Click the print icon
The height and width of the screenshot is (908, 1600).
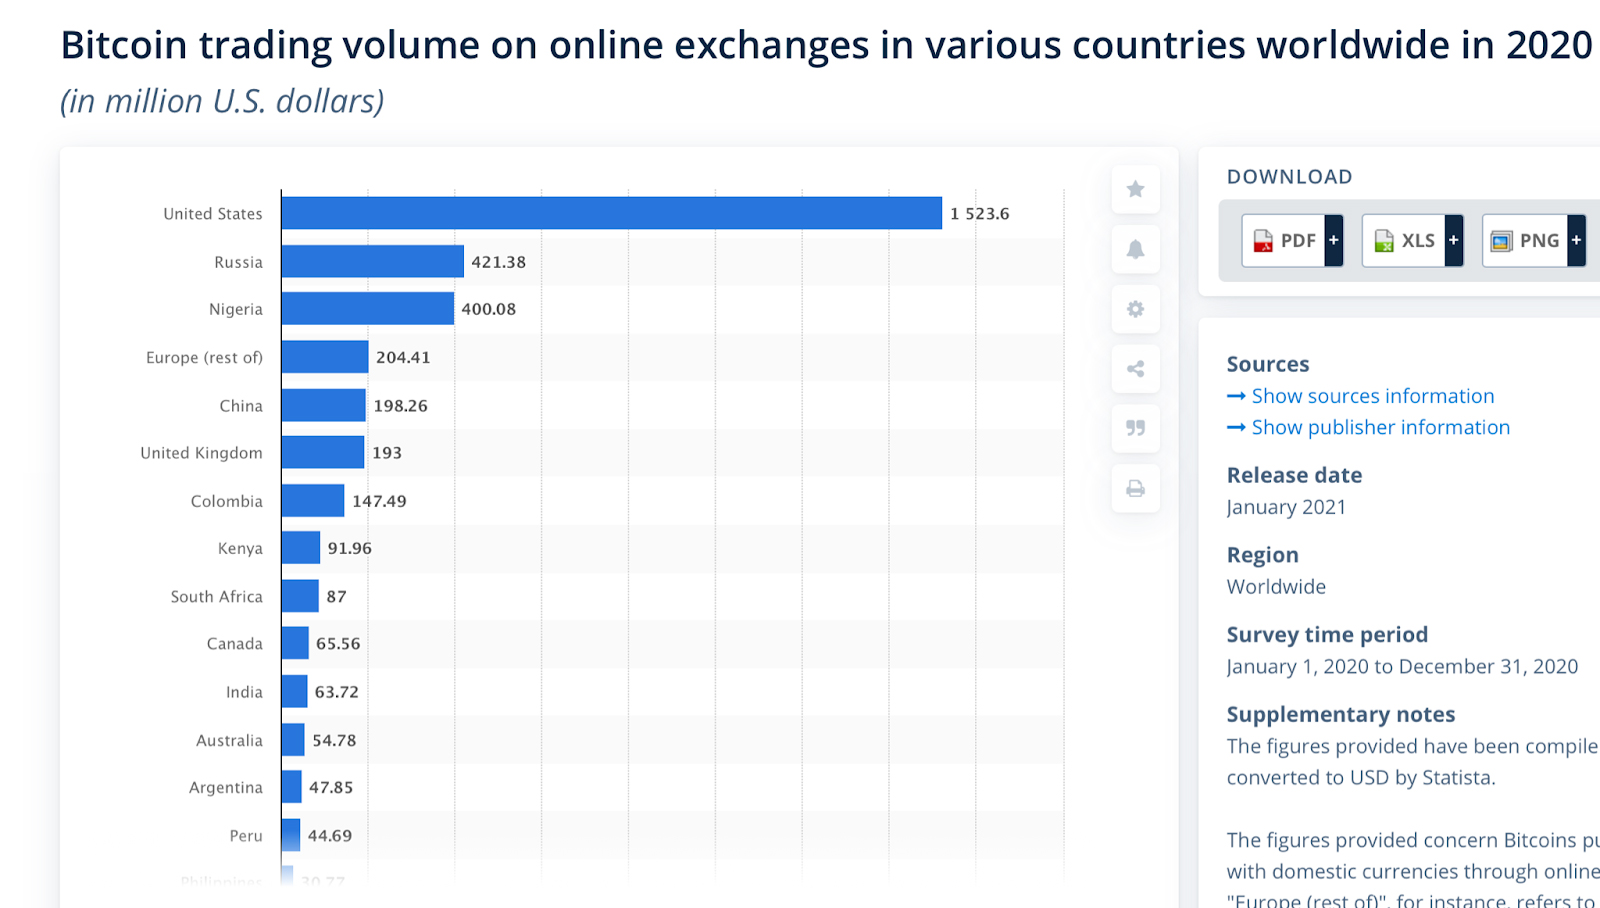click(x=1135, y=488)
